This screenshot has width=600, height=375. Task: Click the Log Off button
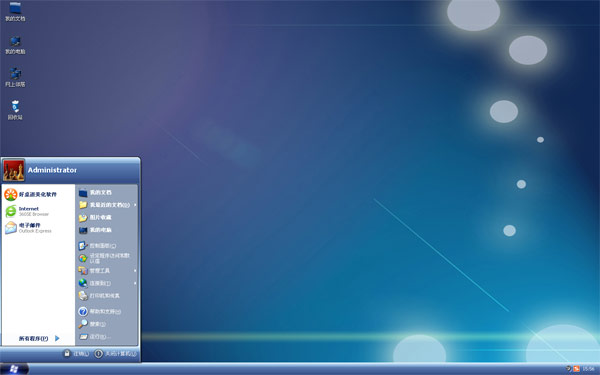(x=77, y=354)
